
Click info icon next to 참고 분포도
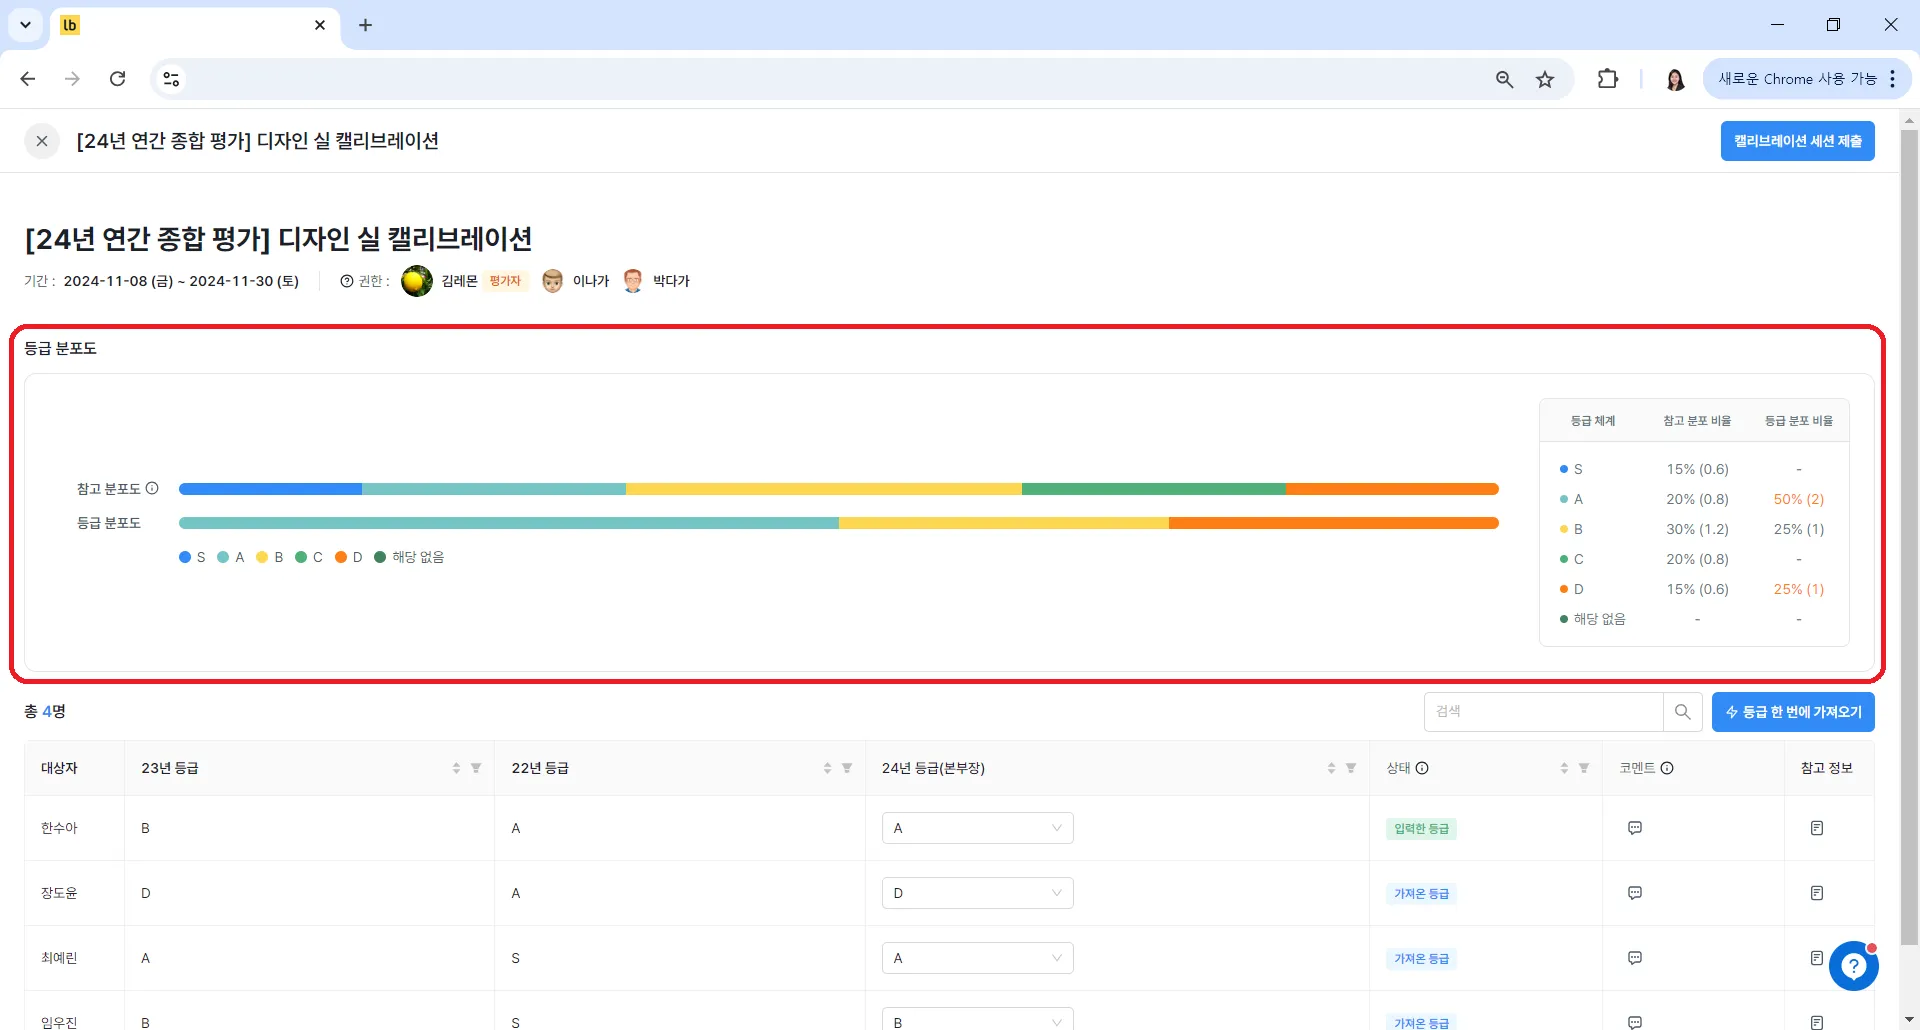tap(152, 488)
